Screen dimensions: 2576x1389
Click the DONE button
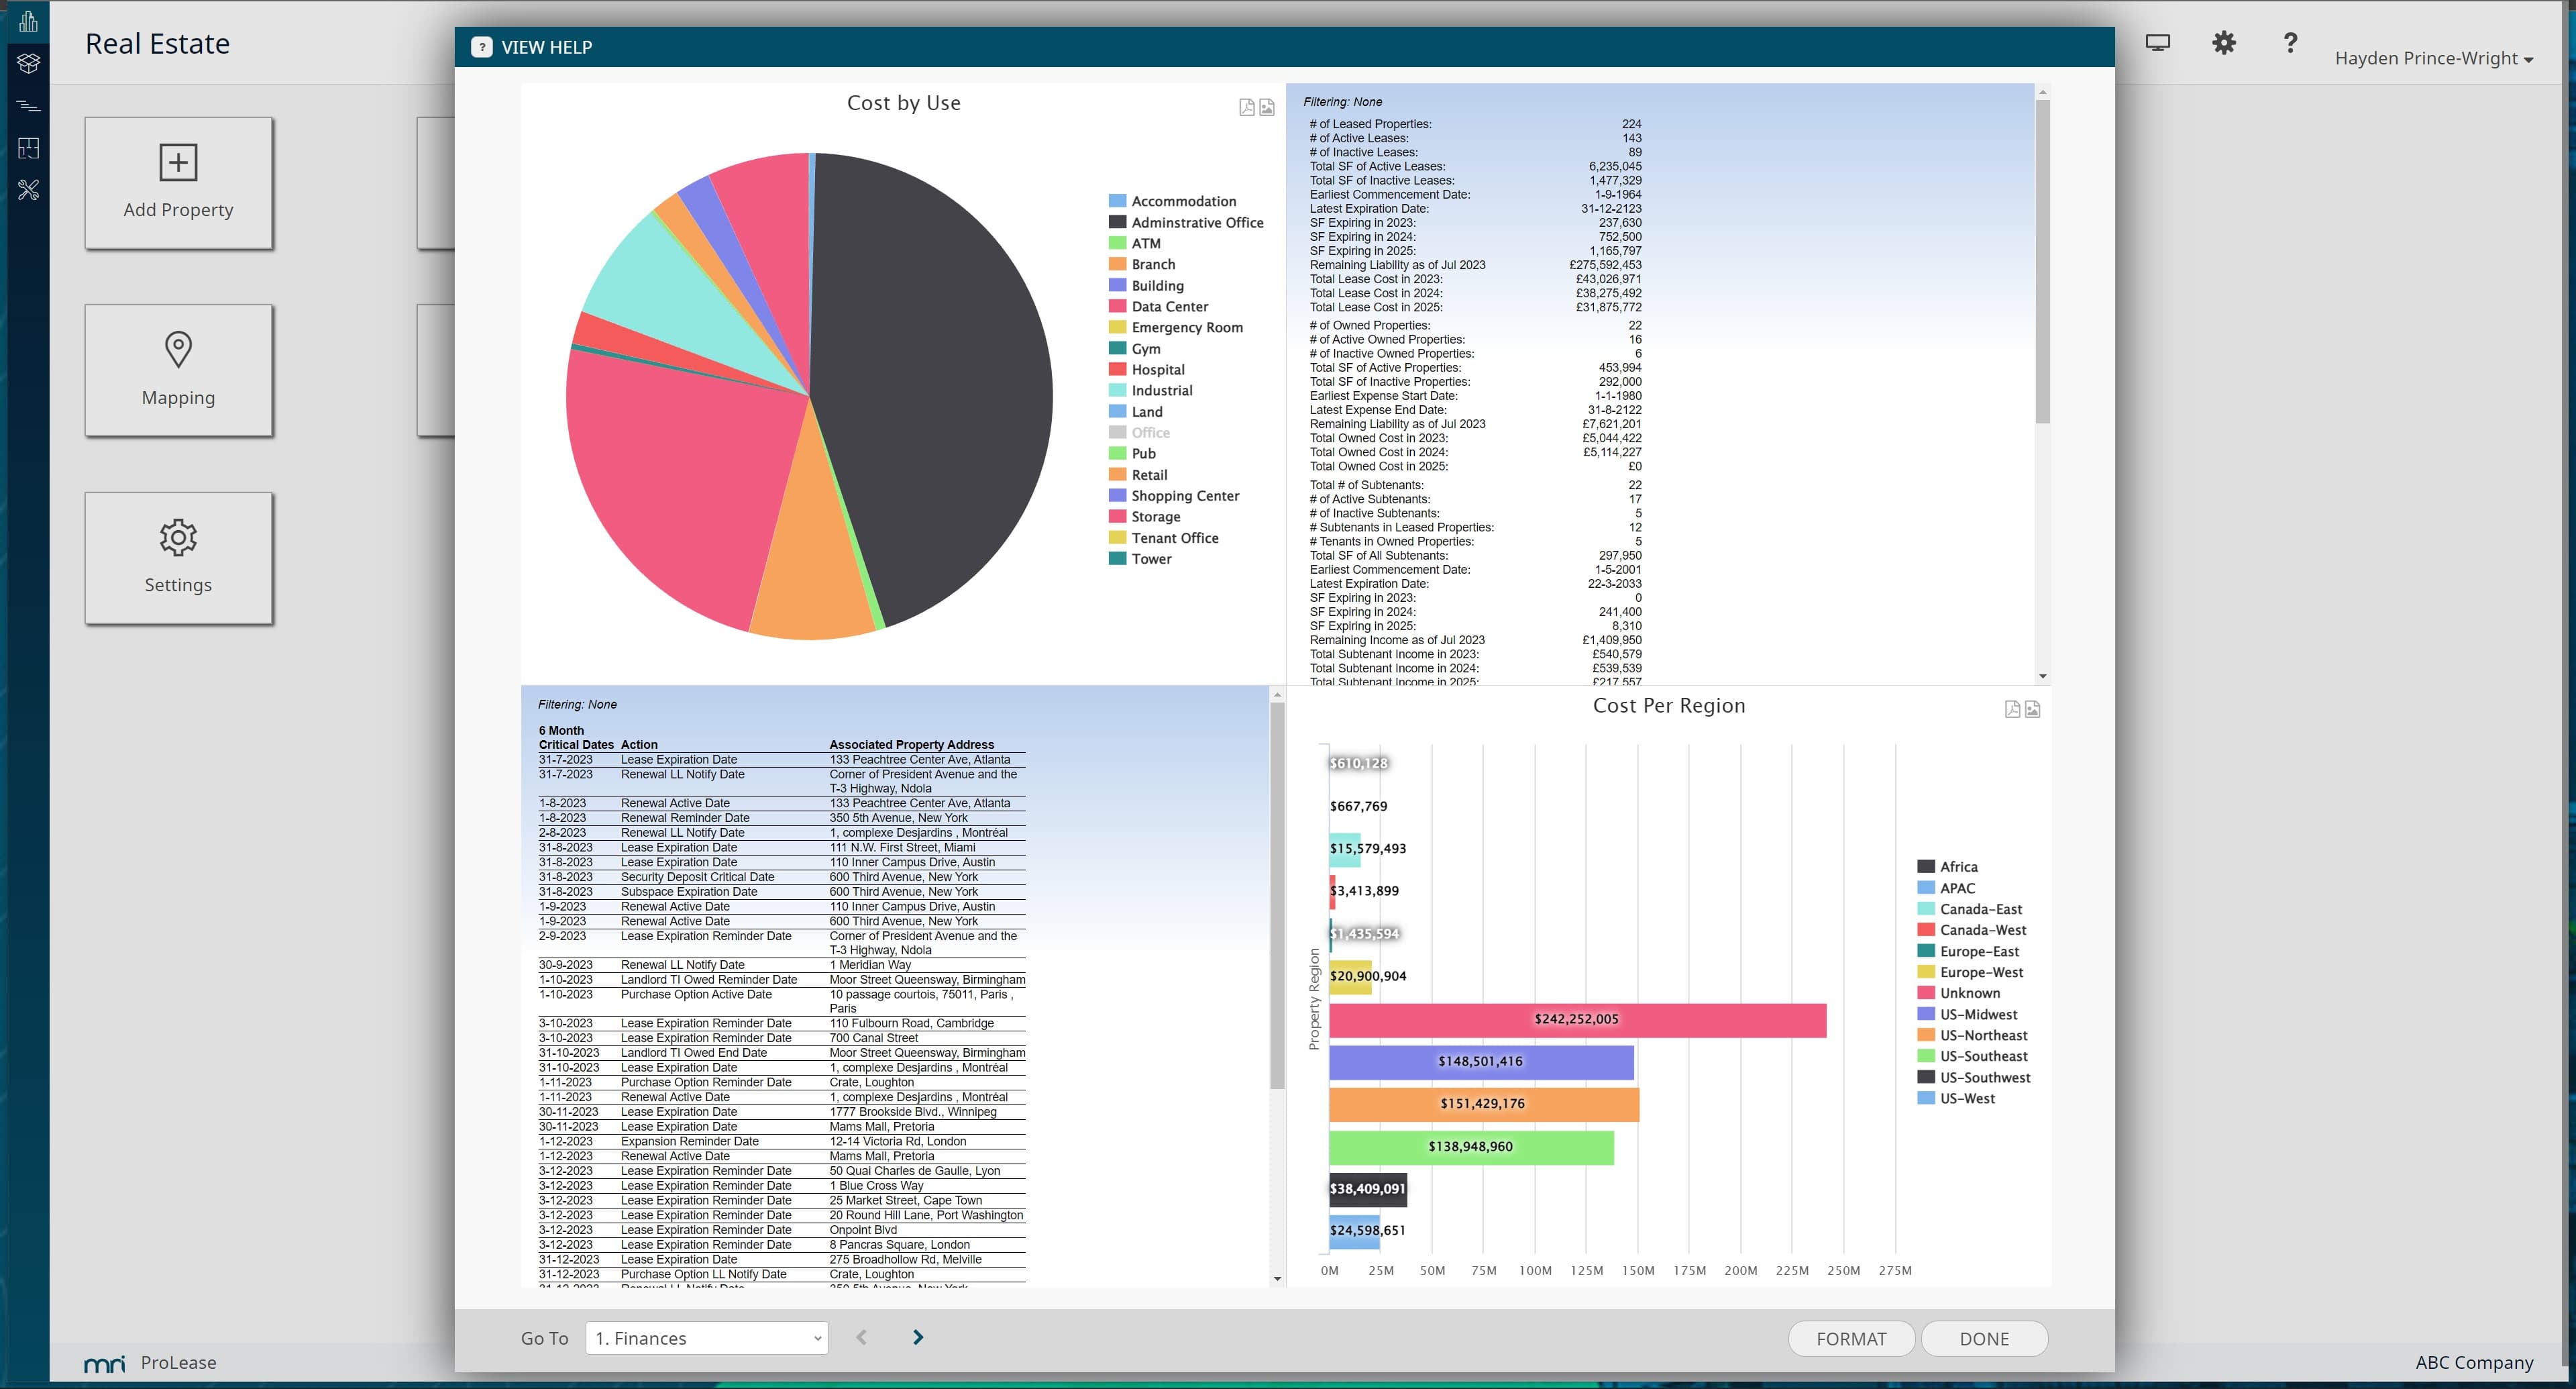pos(1983,1339)
